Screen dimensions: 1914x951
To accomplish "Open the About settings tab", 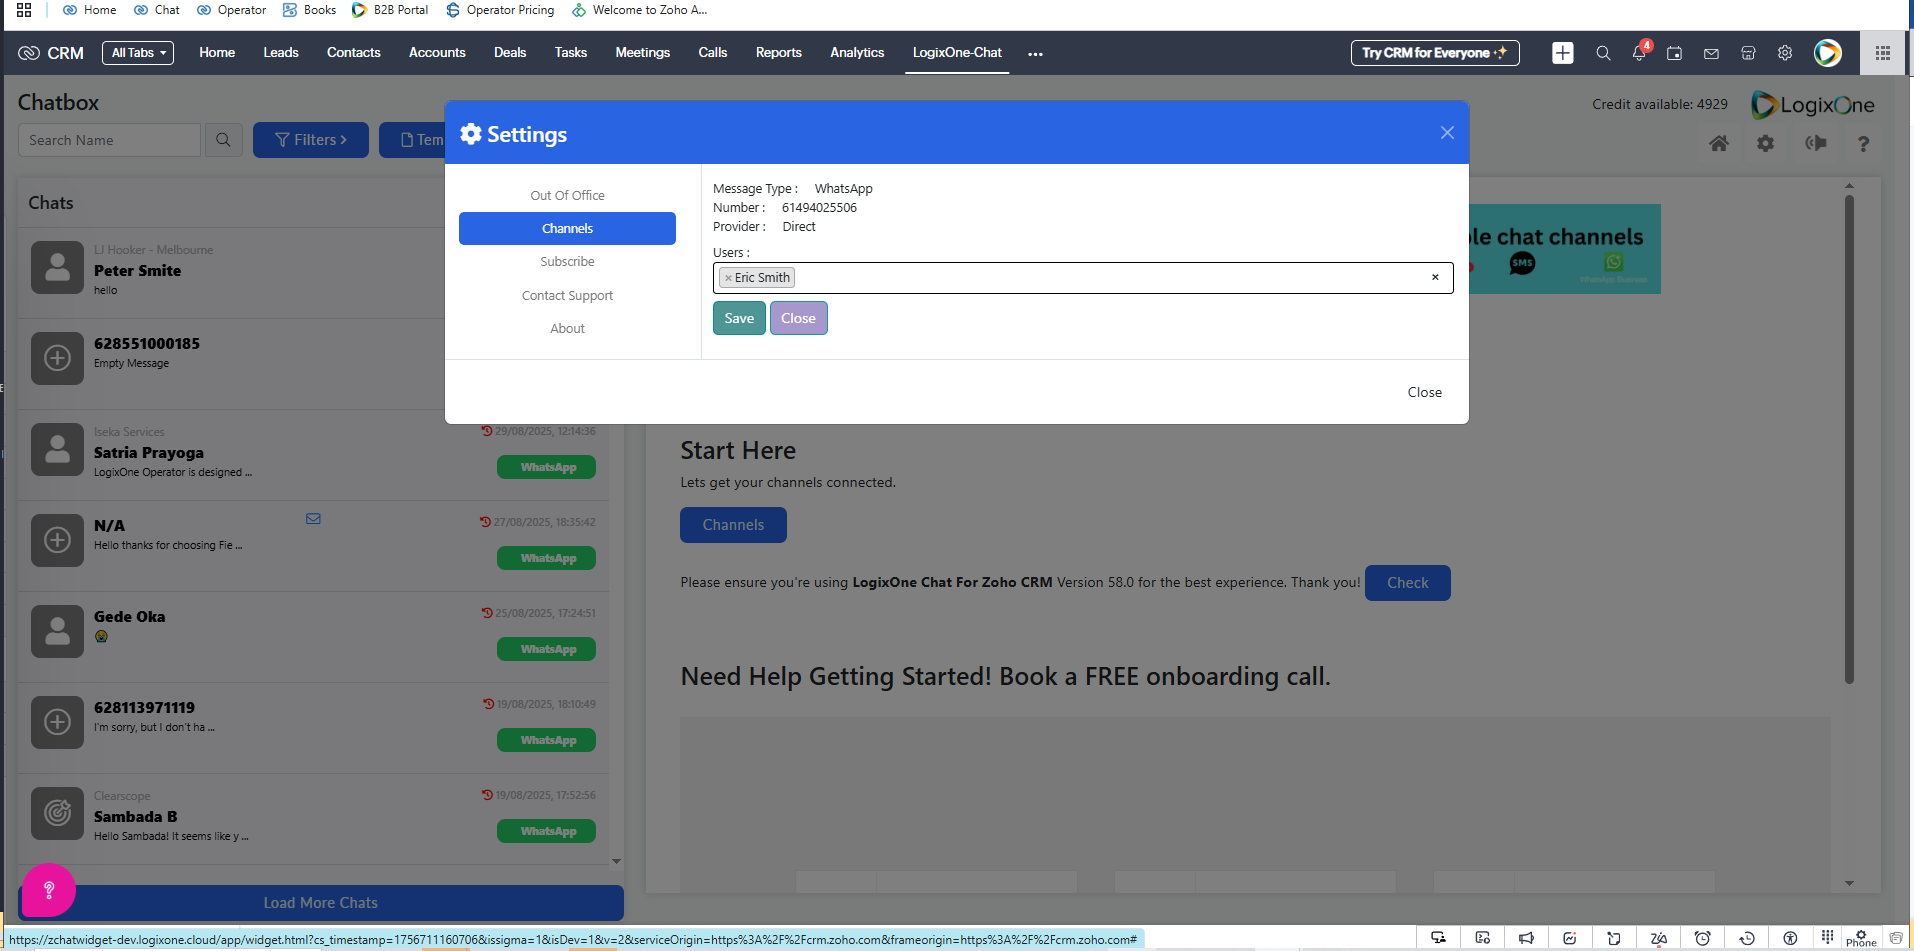I will [567, 328].
